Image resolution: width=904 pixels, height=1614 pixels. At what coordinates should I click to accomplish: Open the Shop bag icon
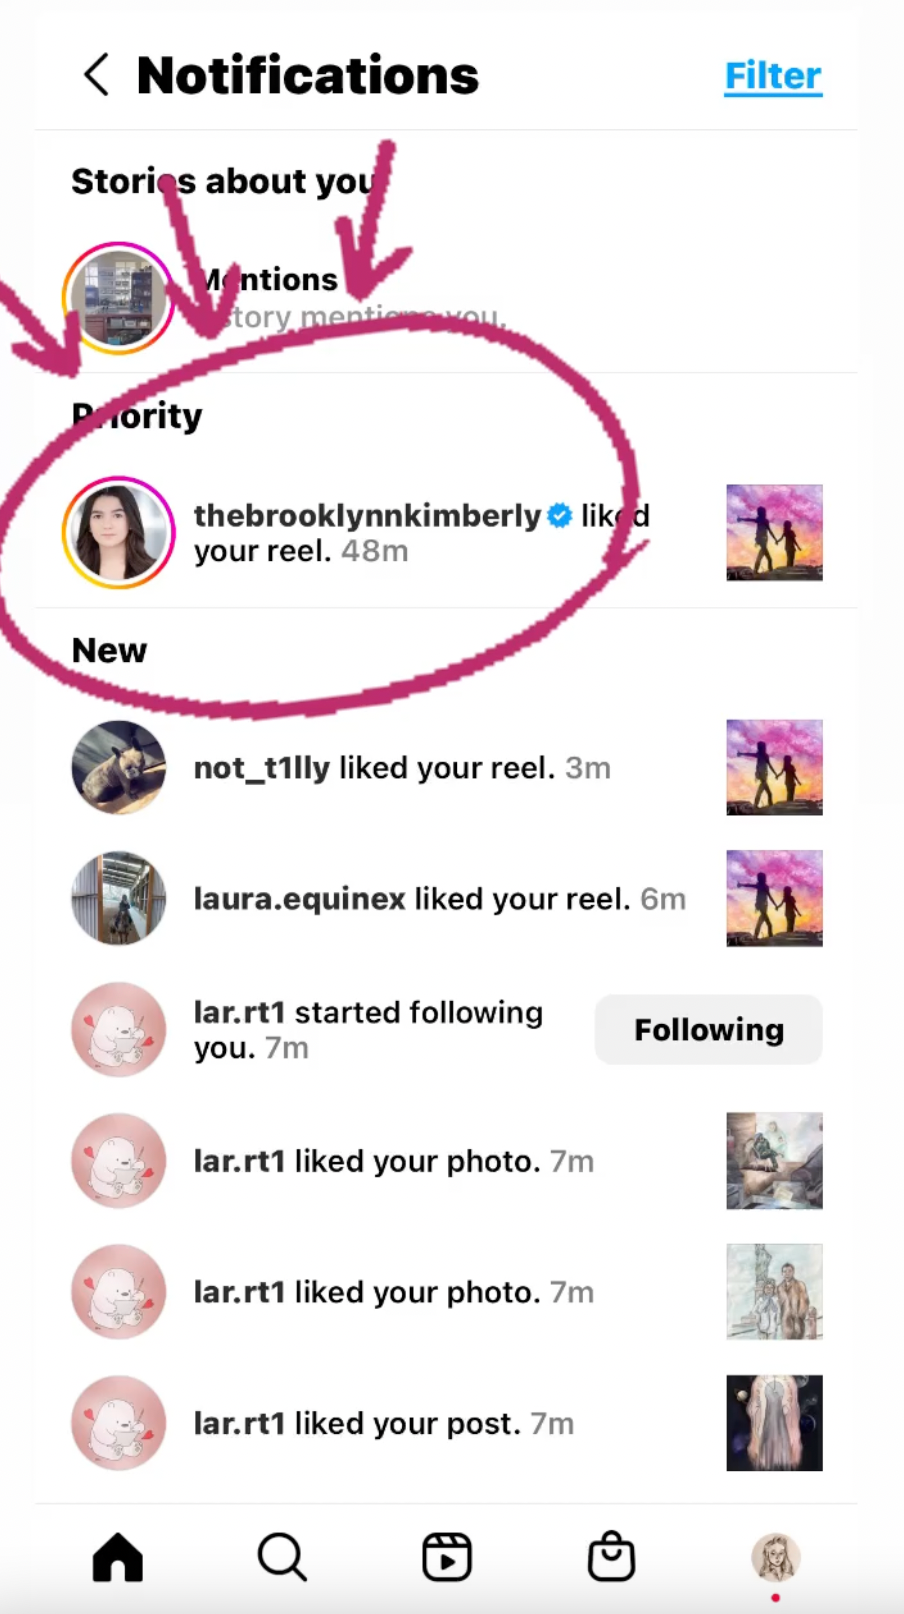click(611, 1556)
